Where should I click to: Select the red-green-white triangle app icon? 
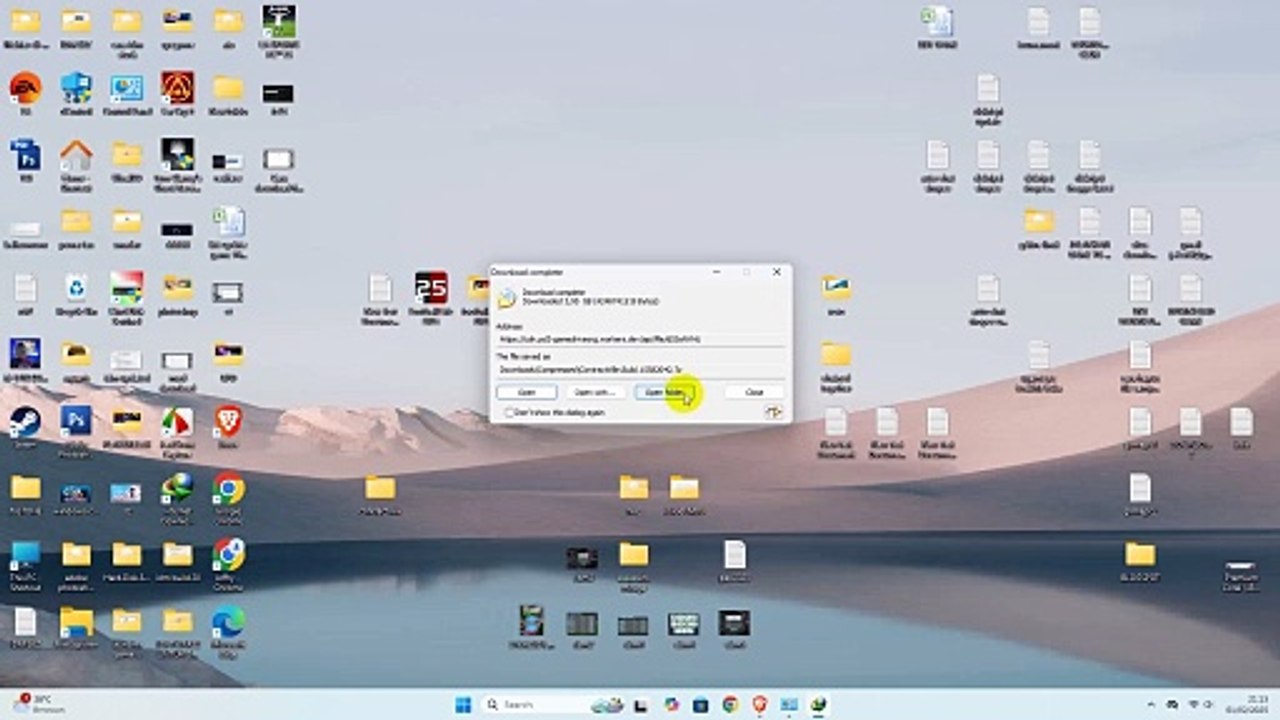[x=177, y=421]
